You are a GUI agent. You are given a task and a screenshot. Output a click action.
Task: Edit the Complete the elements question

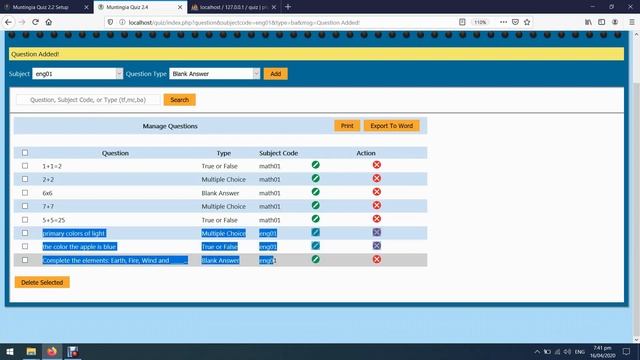316,259
